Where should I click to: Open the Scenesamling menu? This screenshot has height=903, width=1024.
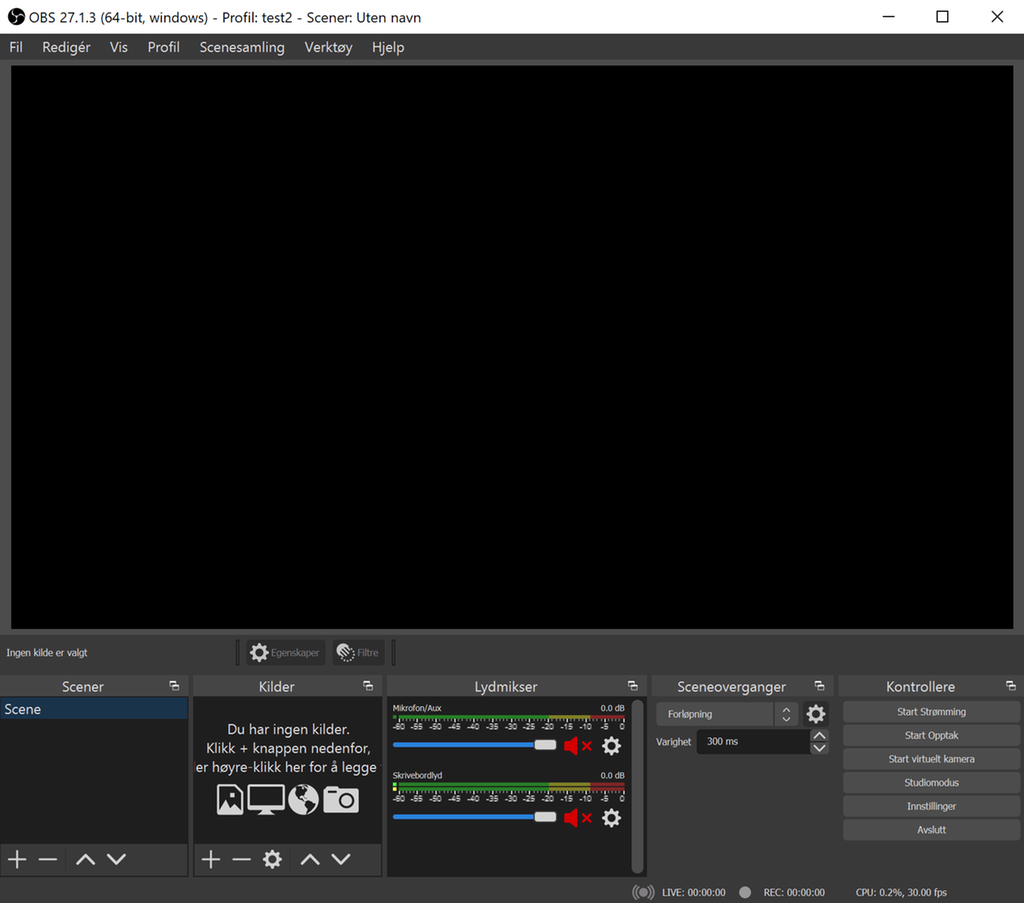(x=242, y=47)
